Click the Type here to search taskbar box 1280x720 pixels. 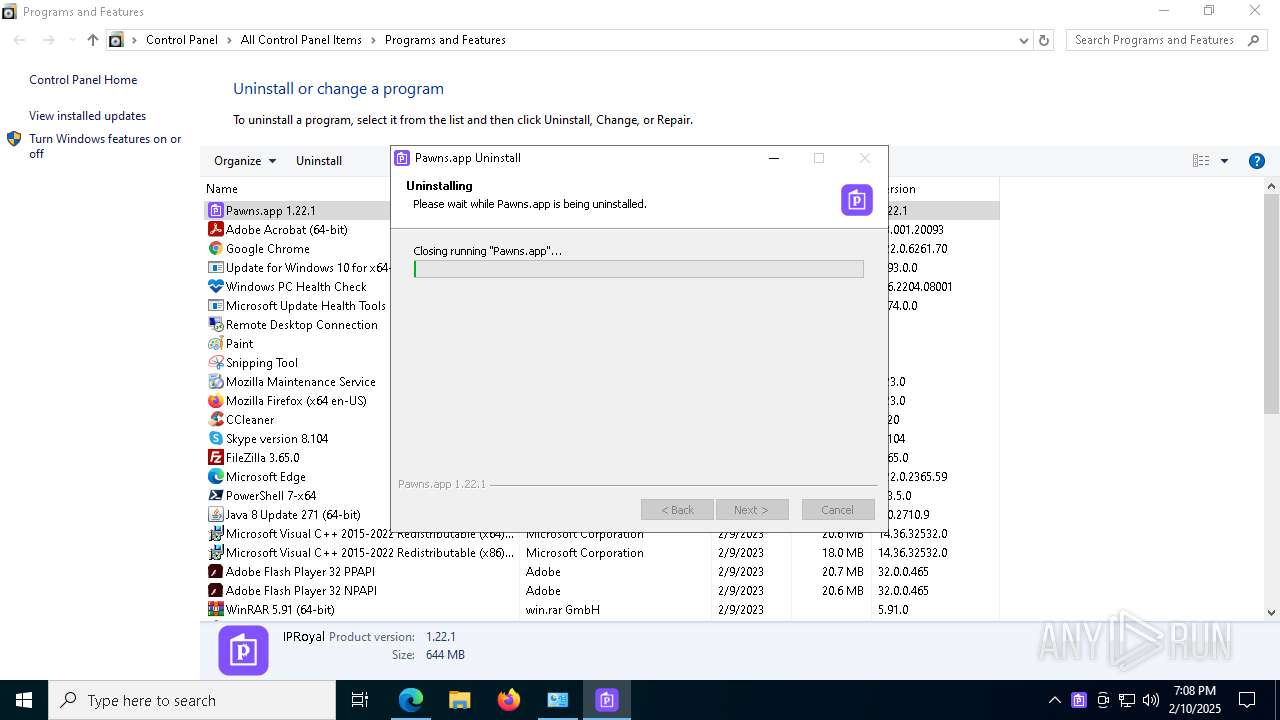(x=192, y=700)
